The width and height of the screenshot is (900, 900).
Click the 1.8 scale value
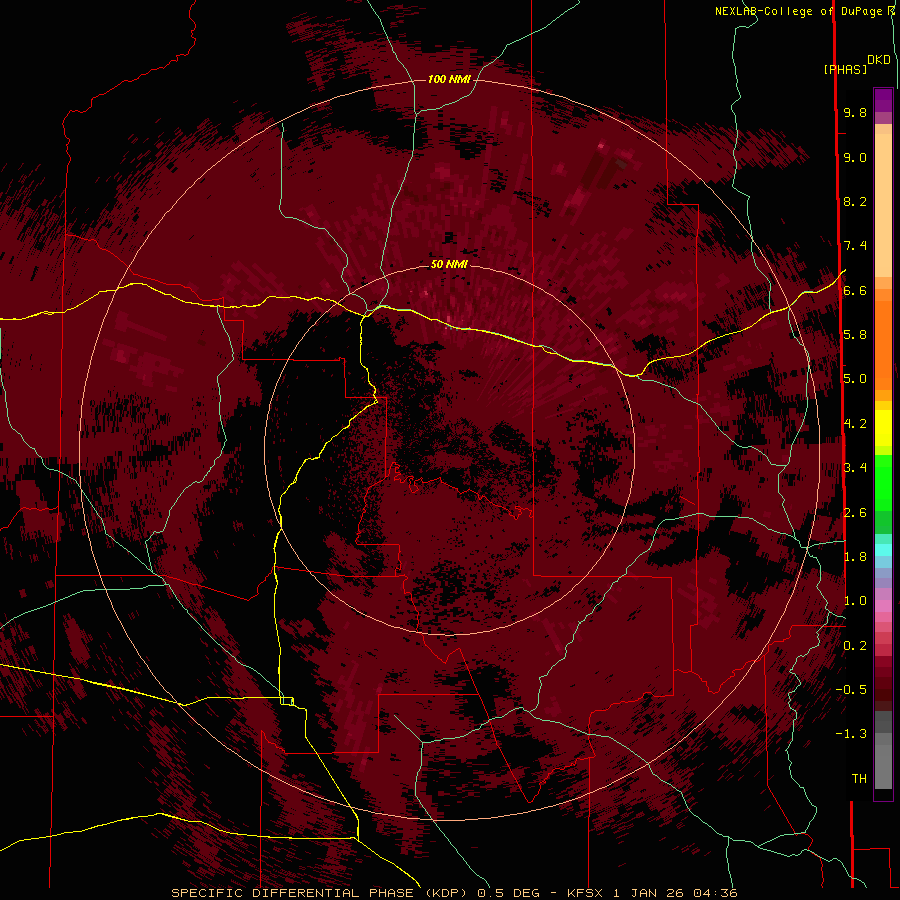point(855,557)
